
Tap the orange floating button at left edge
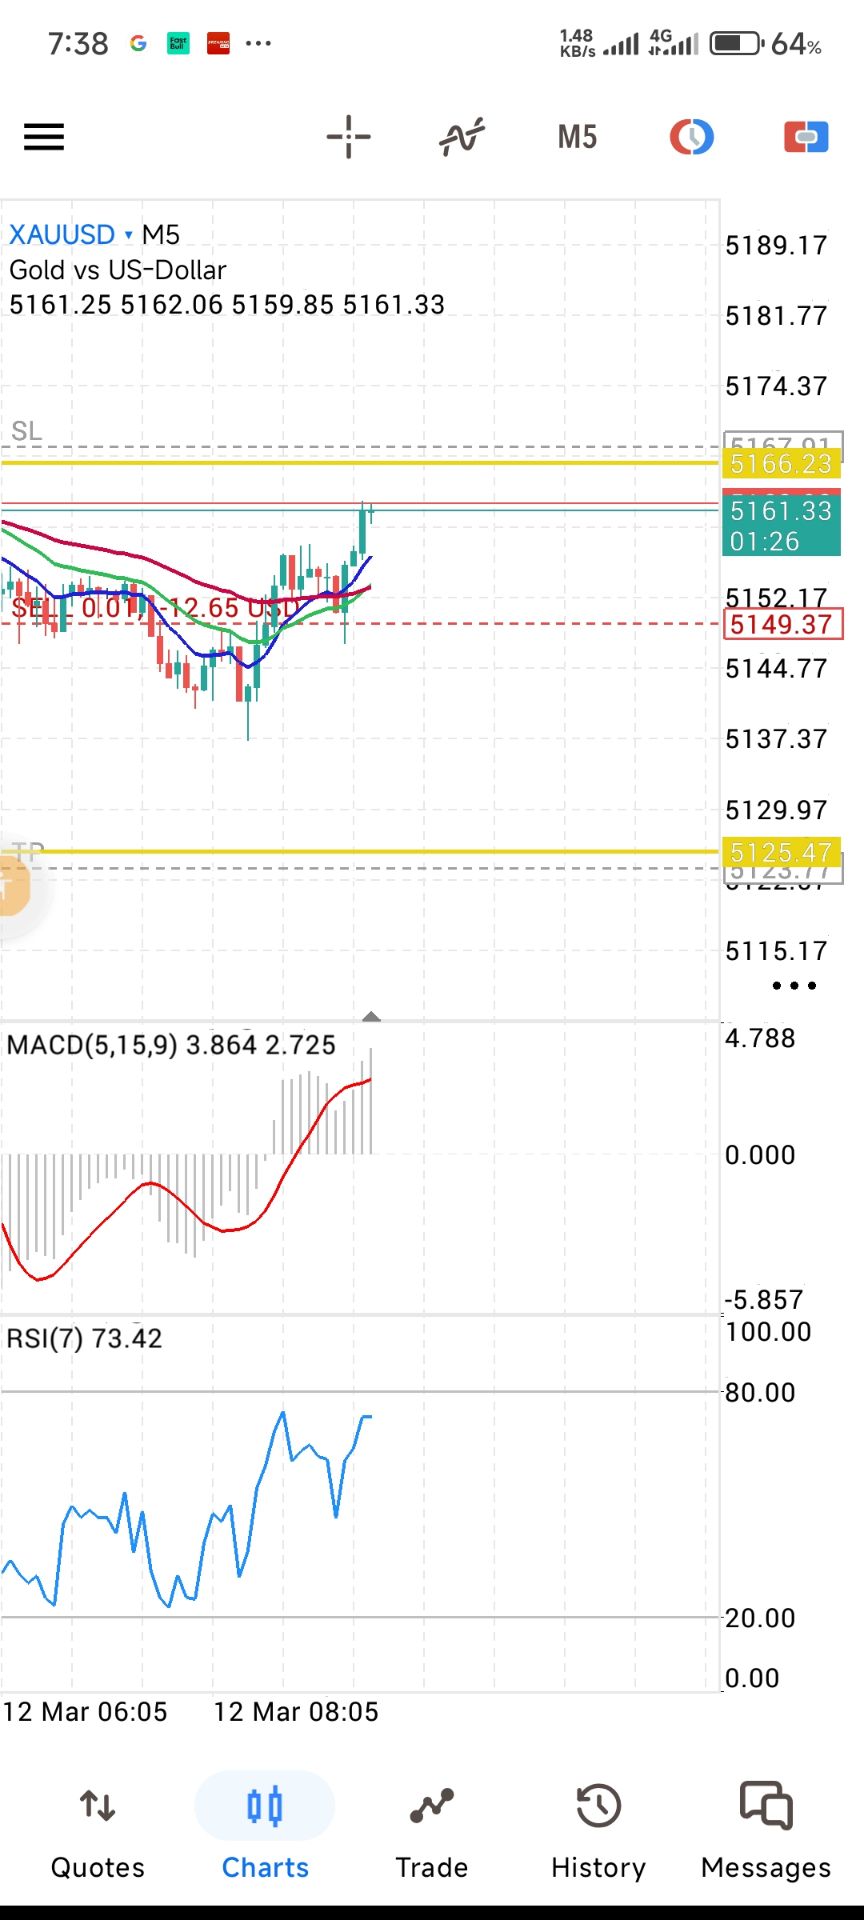point(14,886)
